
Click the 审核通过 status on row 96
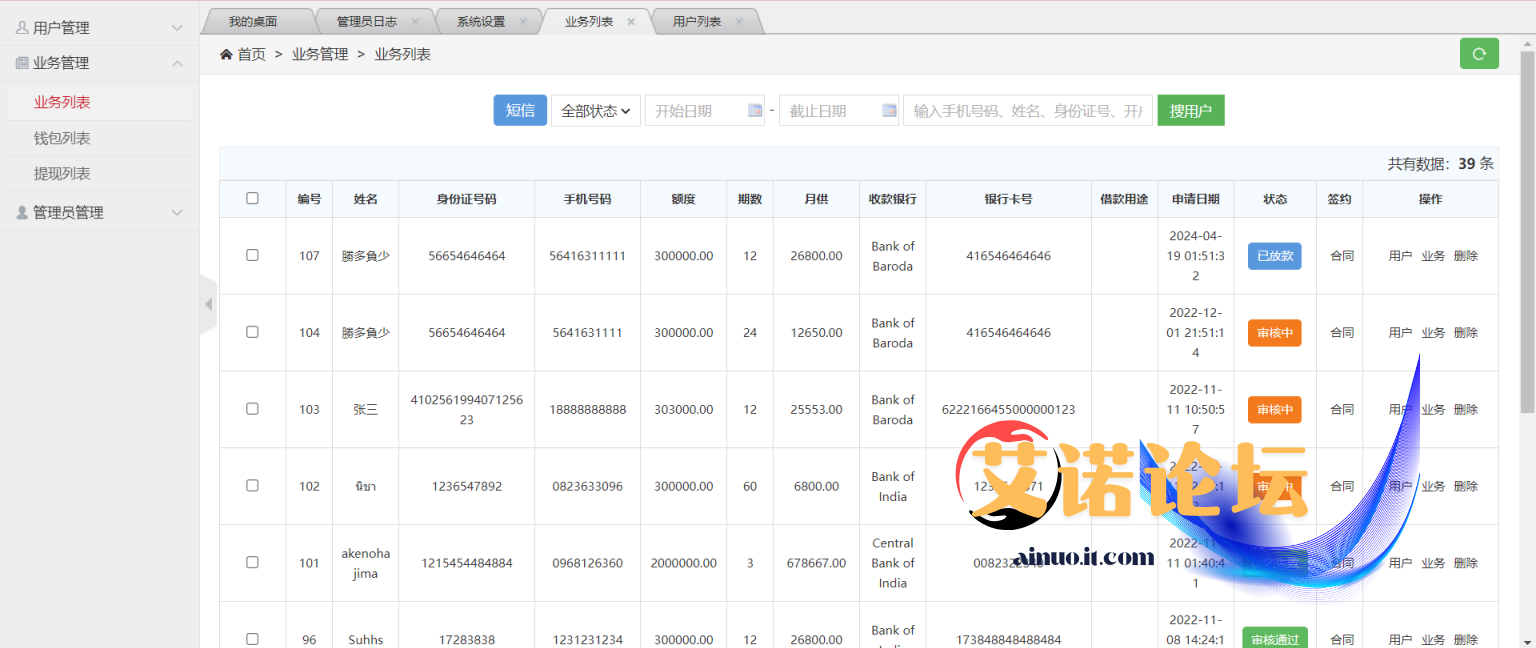click(x=1275, y=638)
